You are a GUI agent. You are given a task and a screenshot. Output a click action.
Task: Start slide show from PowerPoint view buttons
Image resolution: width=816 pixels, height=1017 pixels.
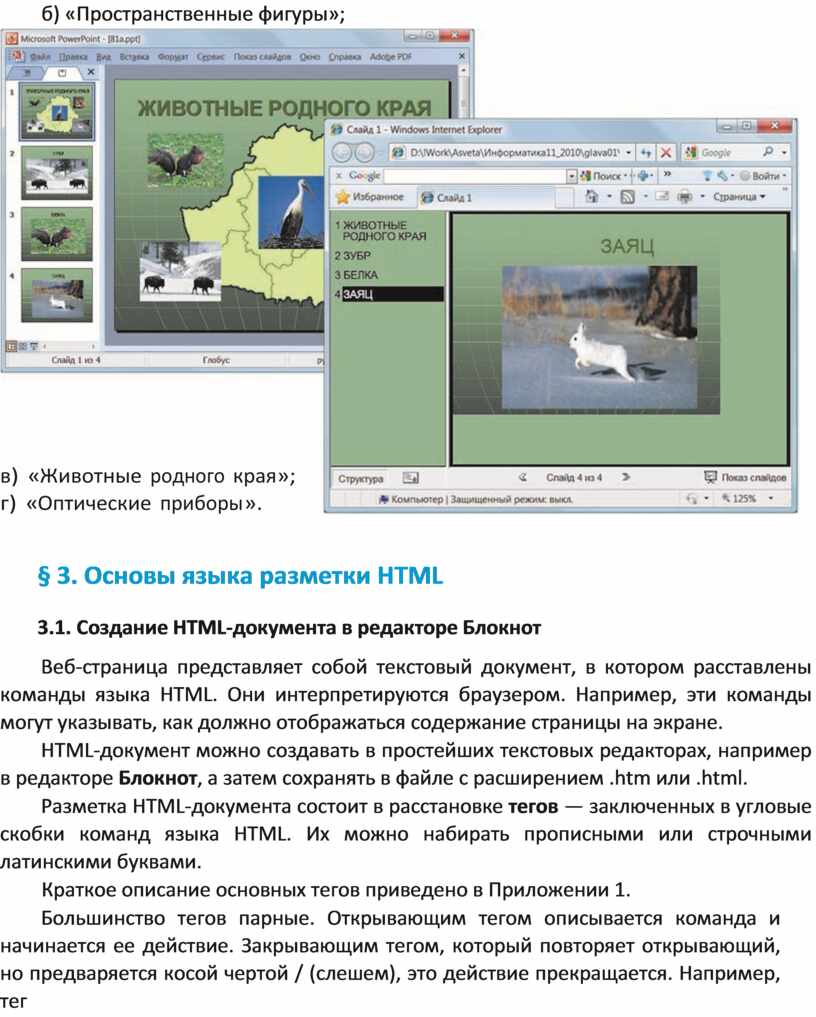pos(34,346)
